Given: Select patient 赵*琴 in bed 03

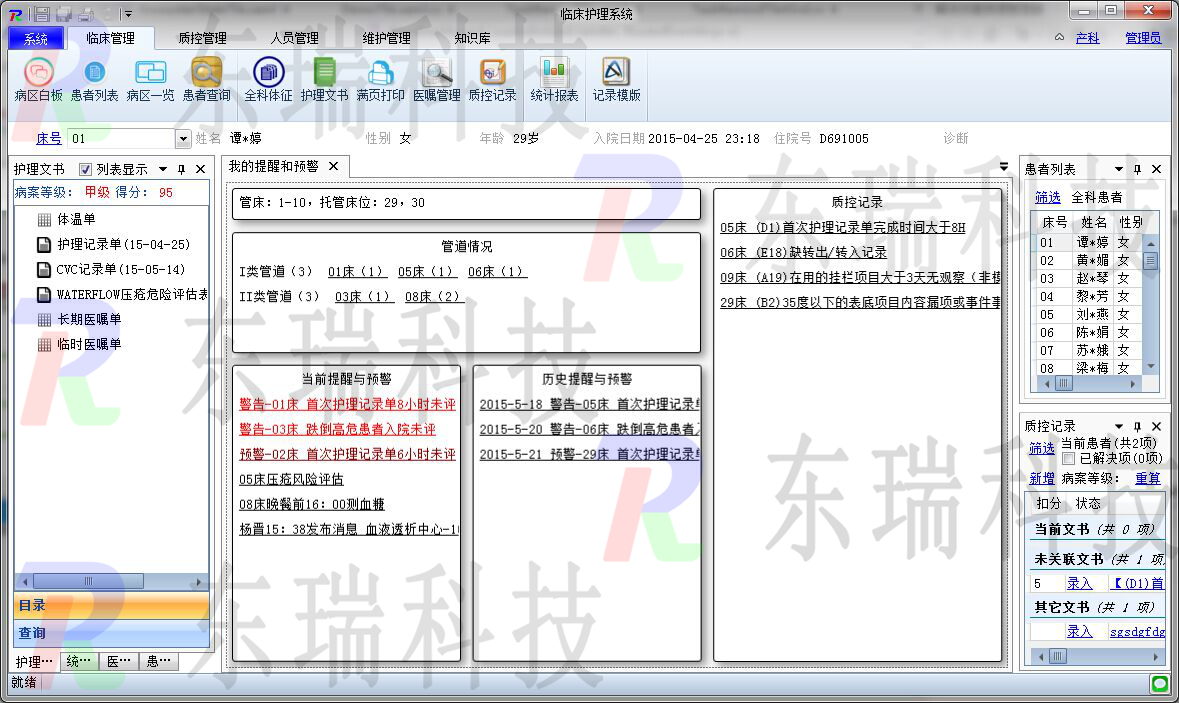Looking at the screenshot, I should (1085, 278).
